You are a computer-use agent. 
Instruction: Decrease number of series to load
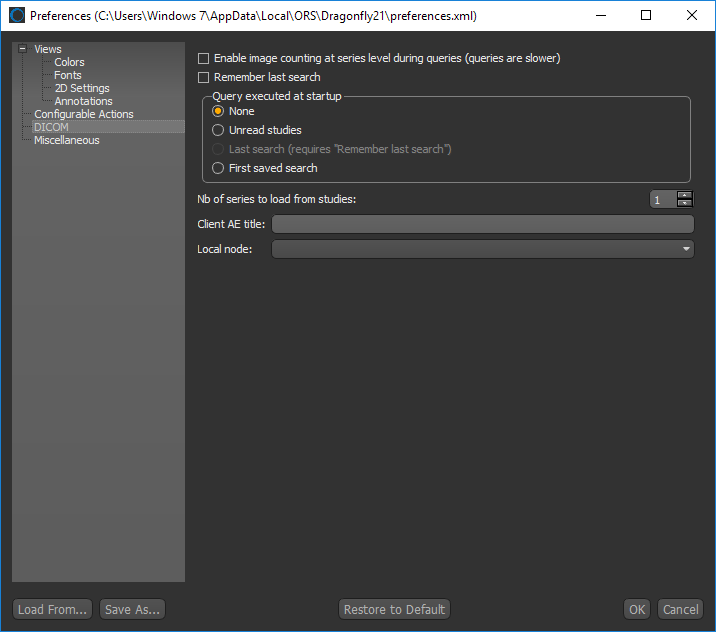pyautogui.click(x=684, y=204)
